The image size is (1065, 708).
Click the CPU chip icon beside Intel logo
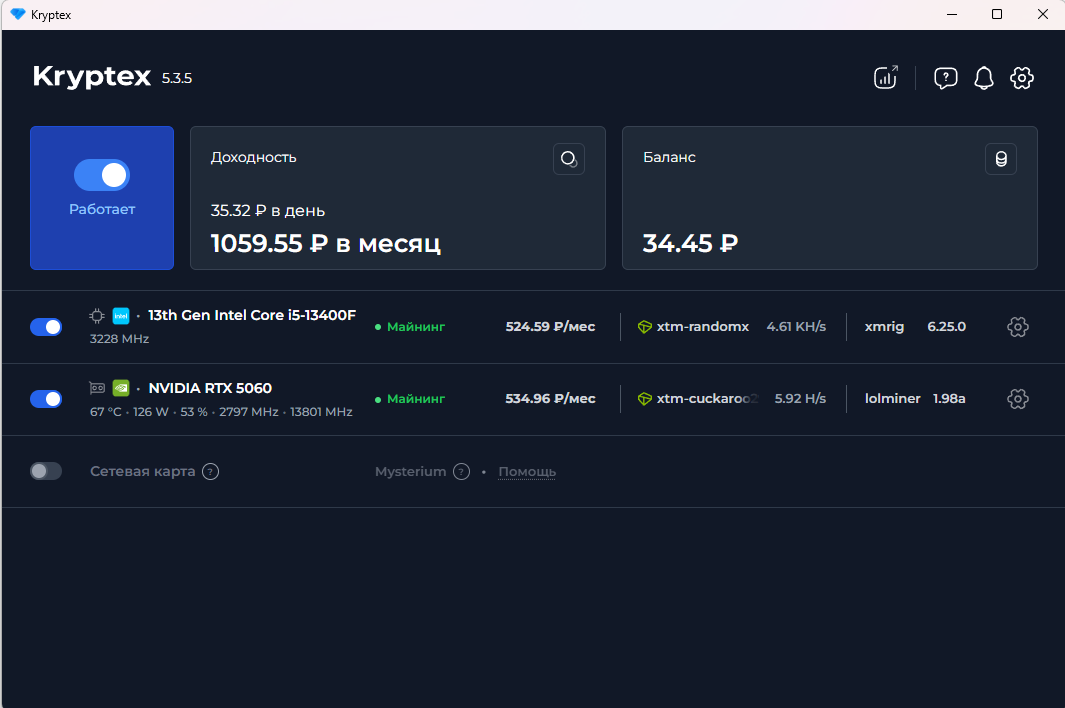point(97,315)
